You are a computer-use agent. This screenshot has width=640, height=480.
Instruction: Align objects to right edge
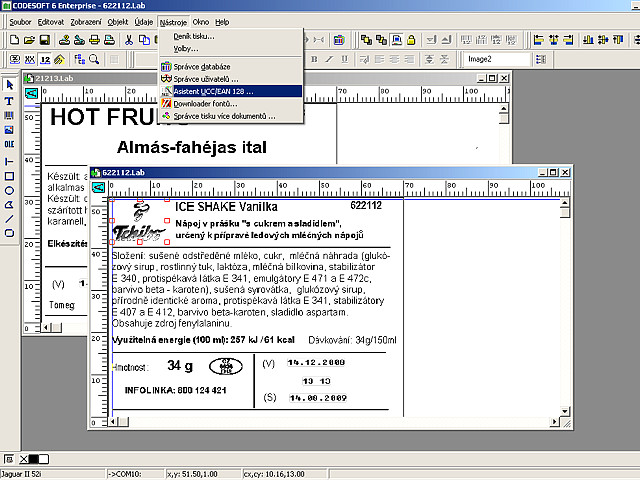coord(569,40)
